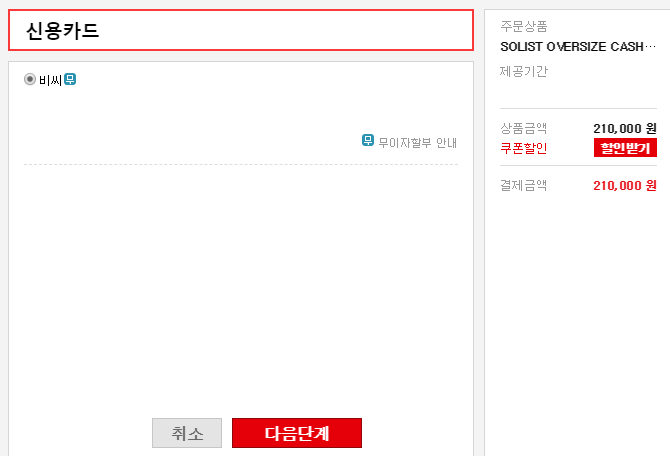Viewport: 670px width, 456px height.
Task: Click the 무 icon beside 무이자할부 안내
Action: [368, 141]
